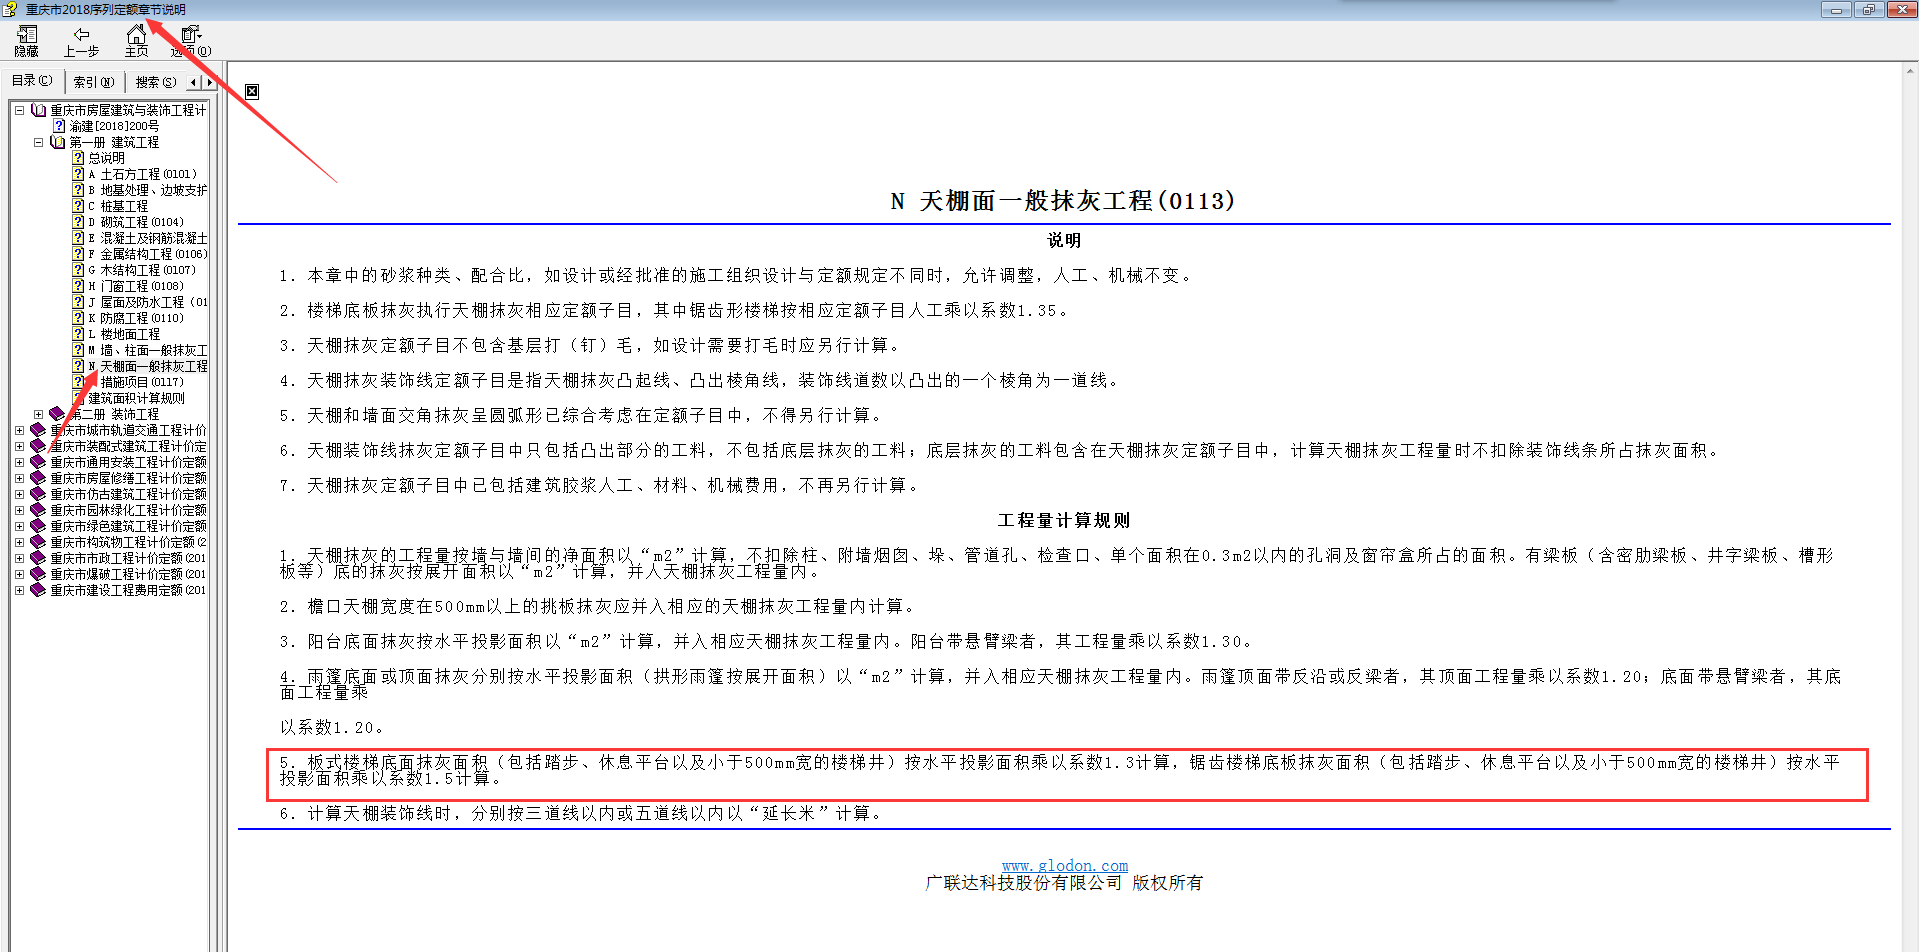The height and width of the screenshot is (952, 1919).
Task: Select the 措施项目(0117) tree entry
Action: coord(142,382)
